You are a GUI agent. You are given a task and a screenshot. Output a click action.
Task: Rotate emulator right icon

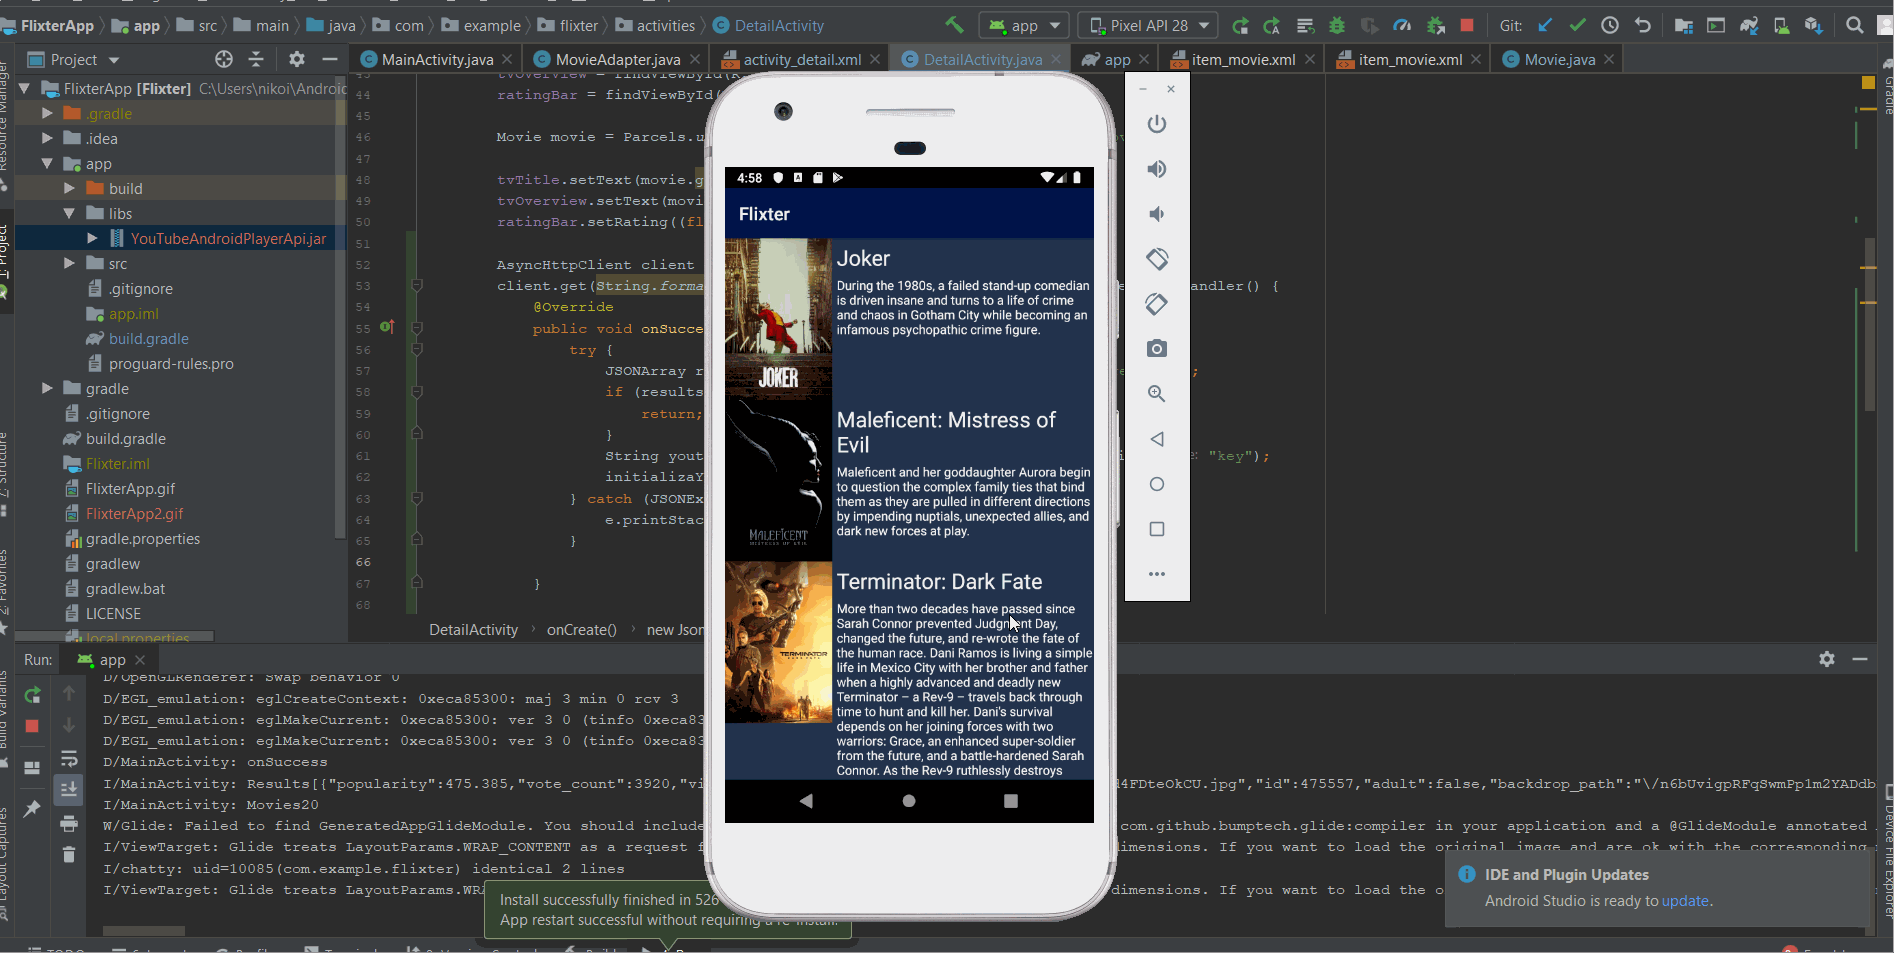click(x=1157, y=304)
